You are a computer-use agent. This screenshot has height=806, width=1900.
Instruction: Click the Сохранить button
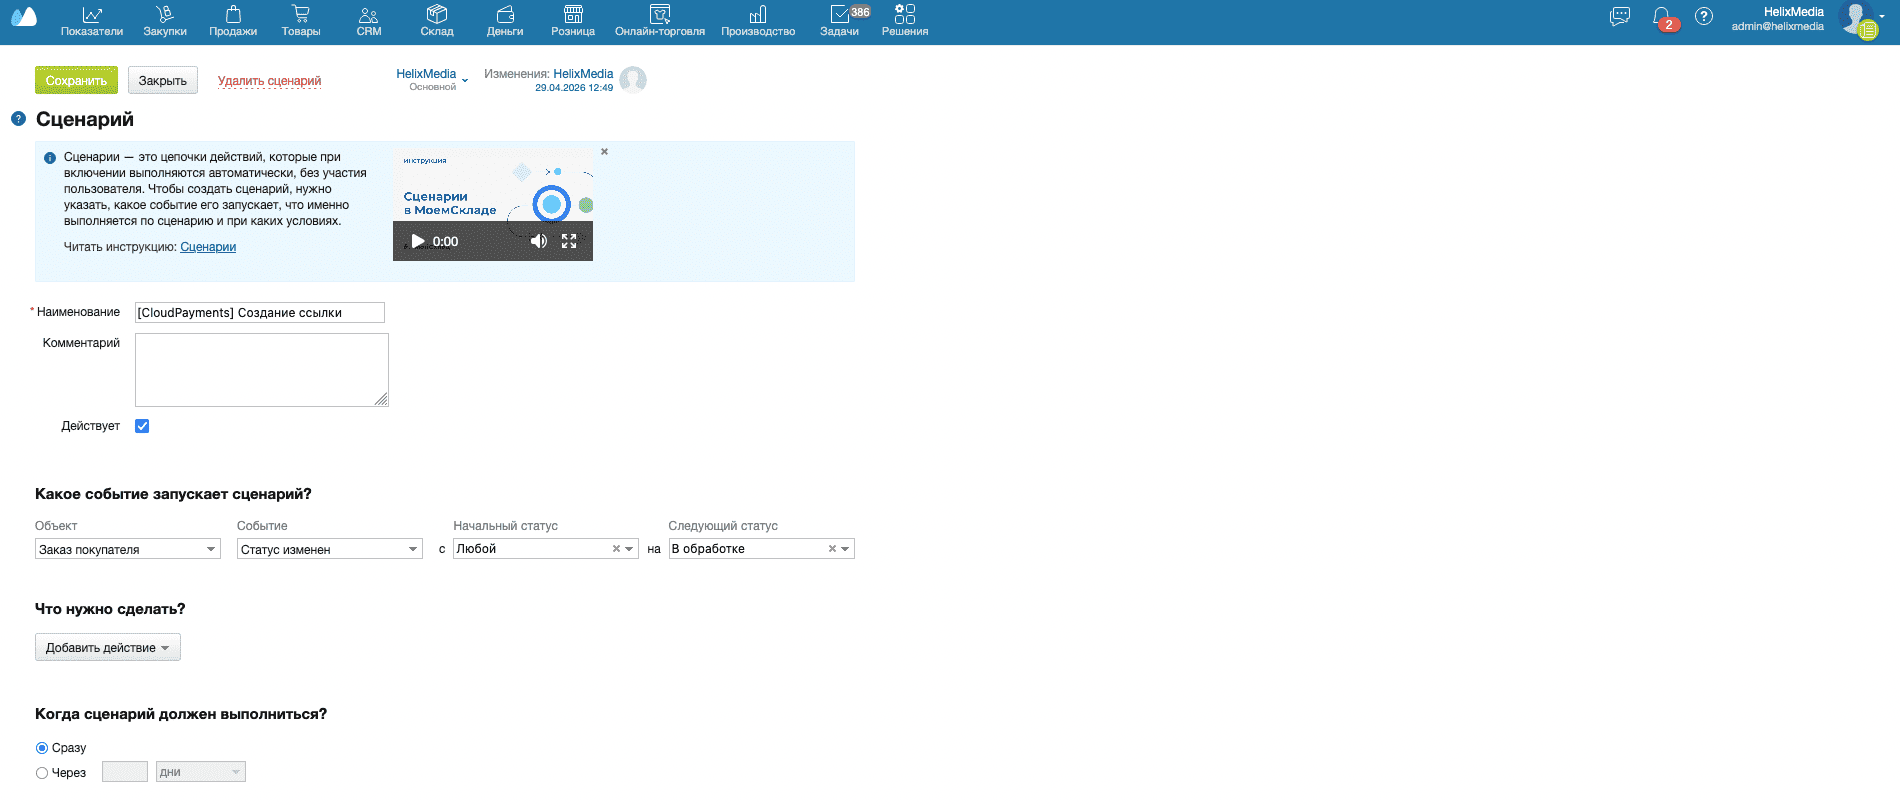click(x=76, y=80)
